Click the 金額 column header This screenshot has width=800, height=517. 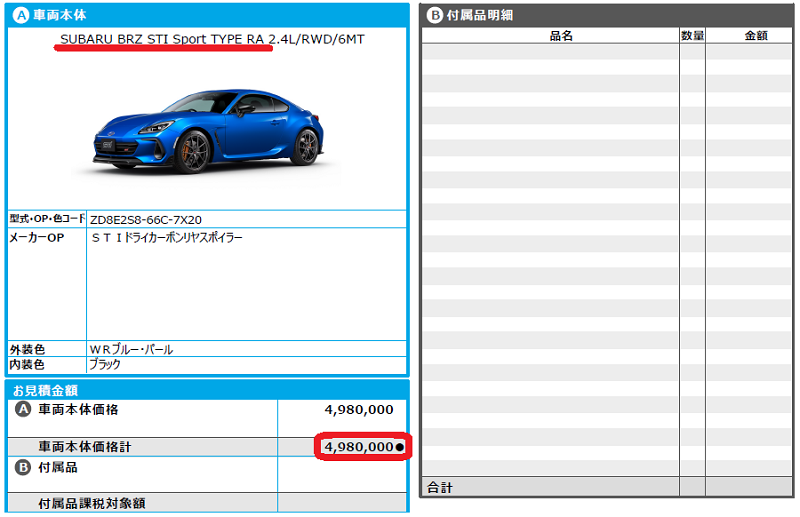(x=755, y=36)
